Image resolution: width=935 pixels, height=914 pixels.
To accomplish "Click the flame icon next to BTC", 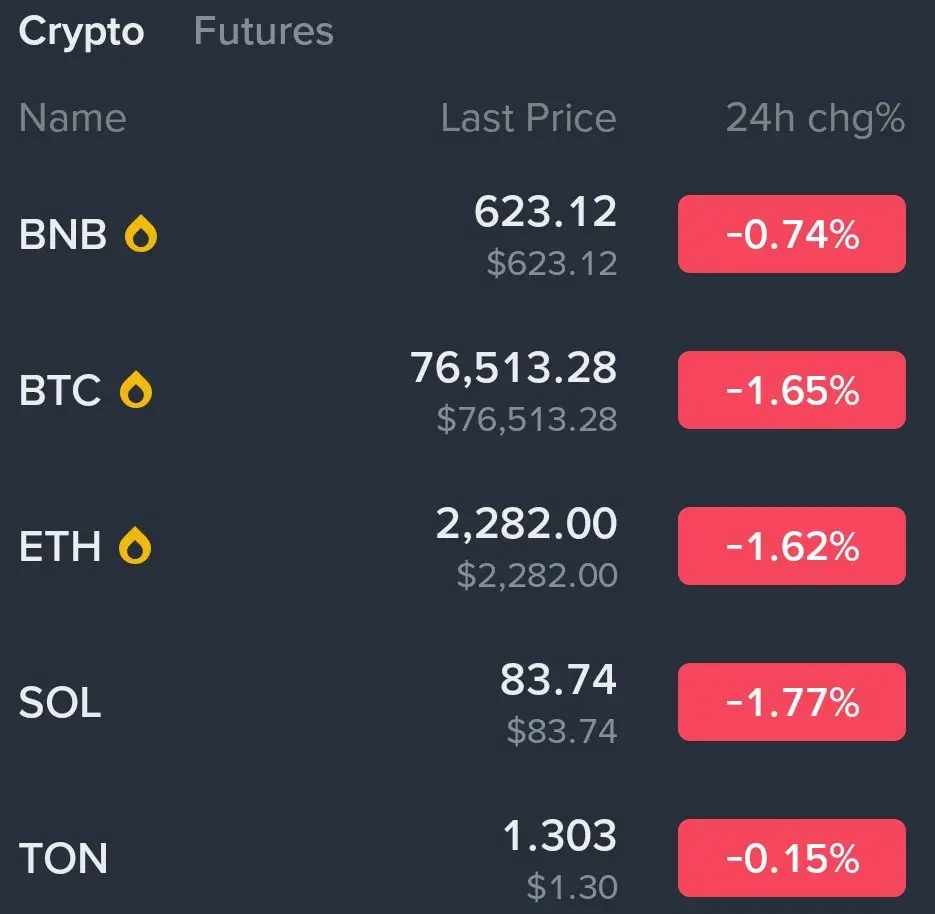I will (136, 391).
